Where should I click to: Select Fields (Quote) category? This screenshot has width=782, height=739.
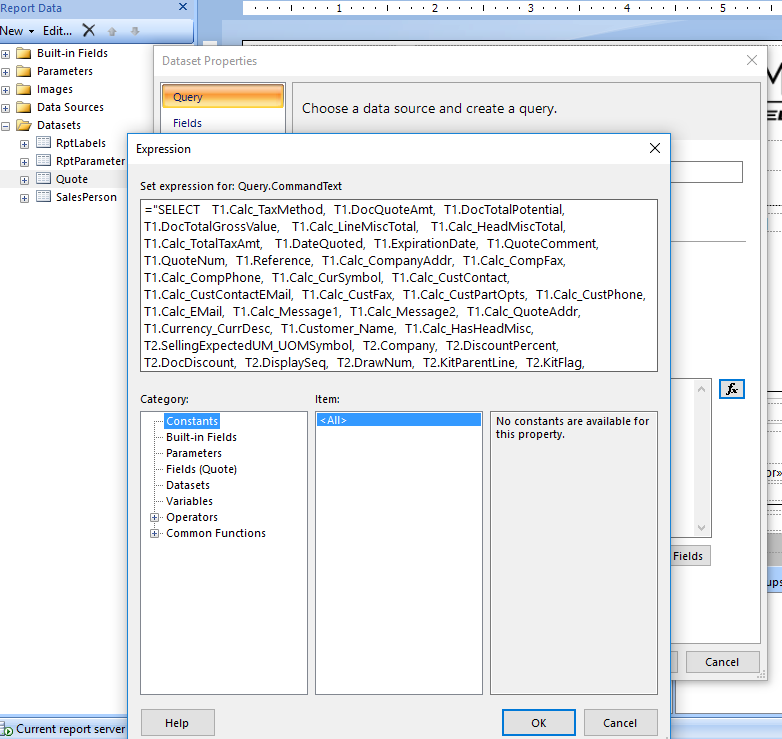pyautogui.click(x=201, y=469)
